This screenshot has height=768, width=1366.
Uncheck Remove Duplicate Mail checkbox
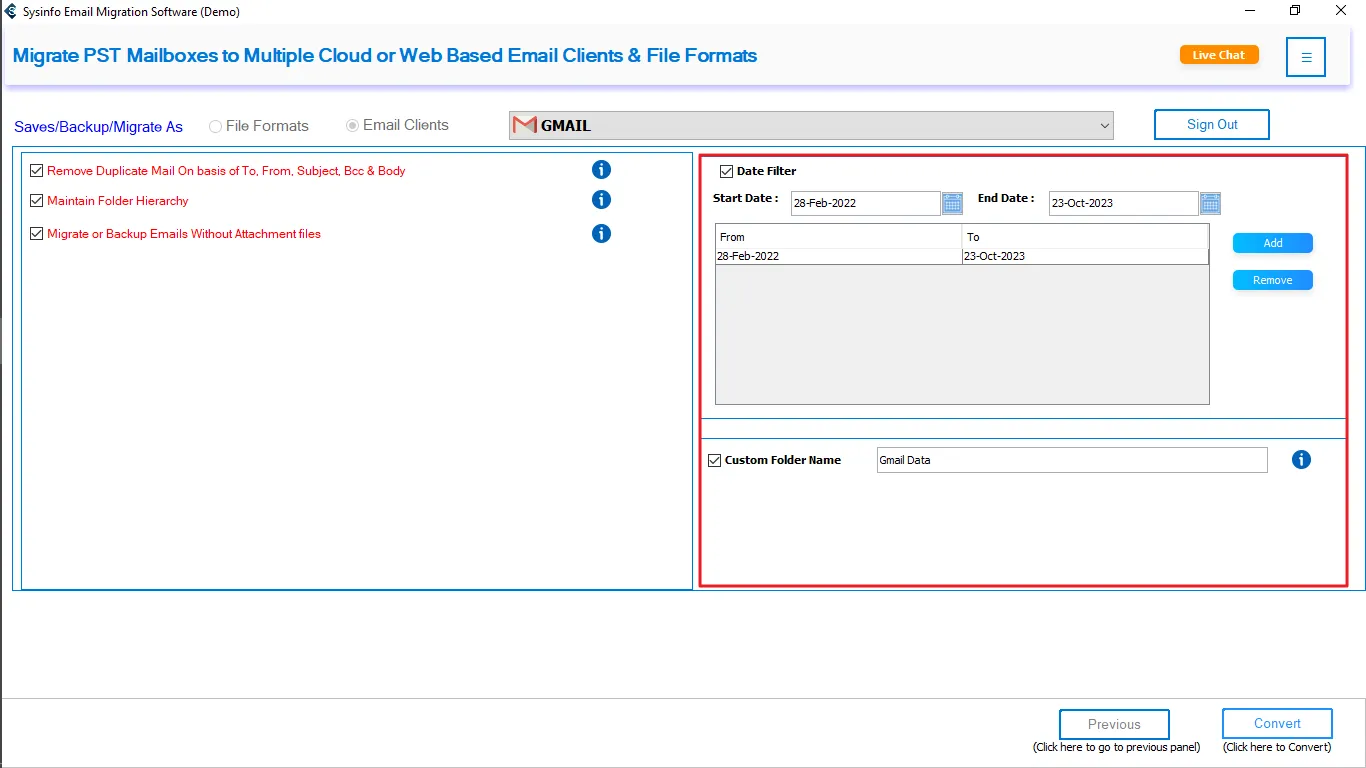(x=38, y=171)
